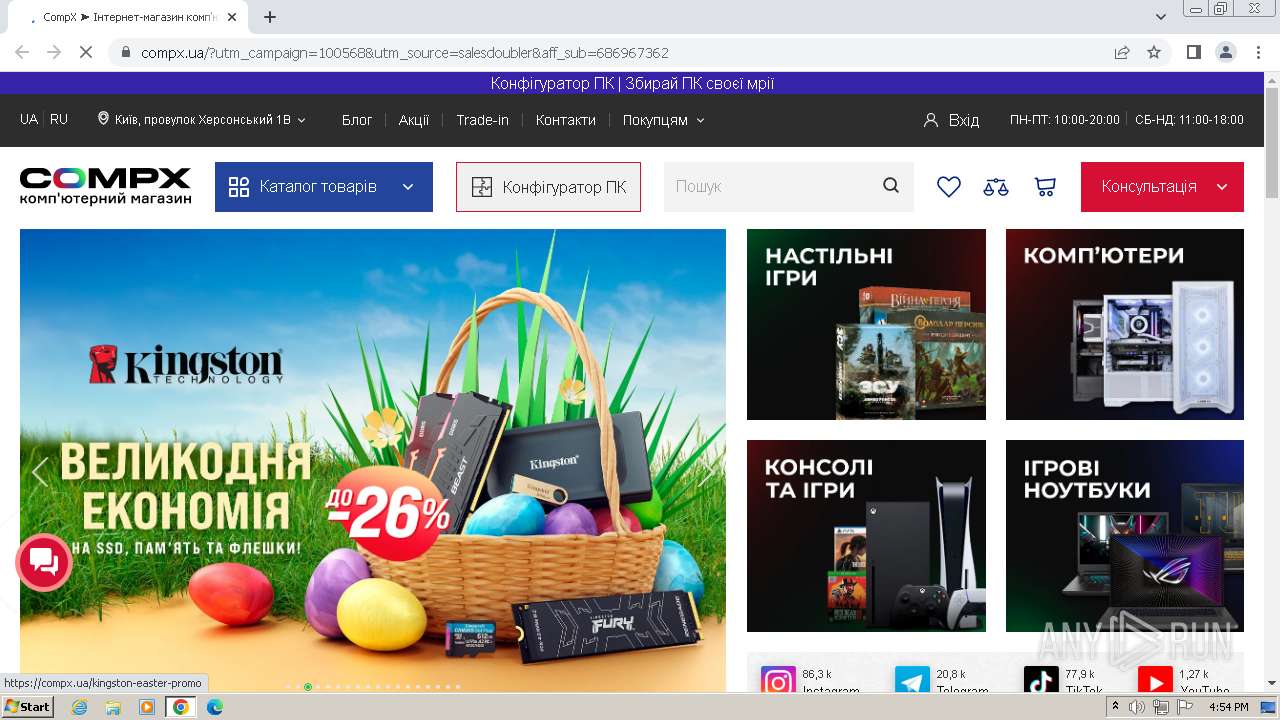Open the Настільні ігри category tile
Viewport: 1280px width, 720px height.
pos(866,324)
